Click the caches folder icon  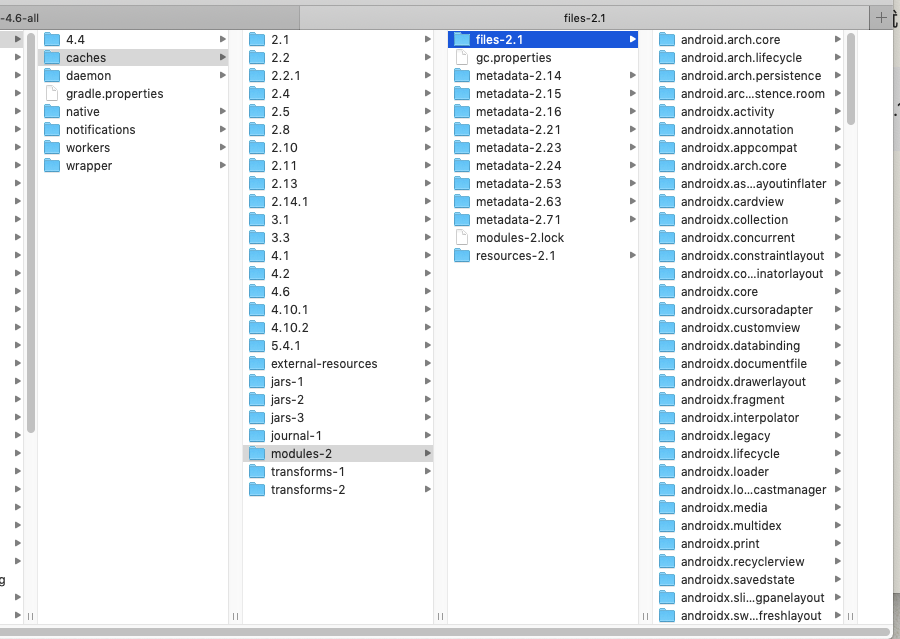pyautogui.click(x=52, y=57)
